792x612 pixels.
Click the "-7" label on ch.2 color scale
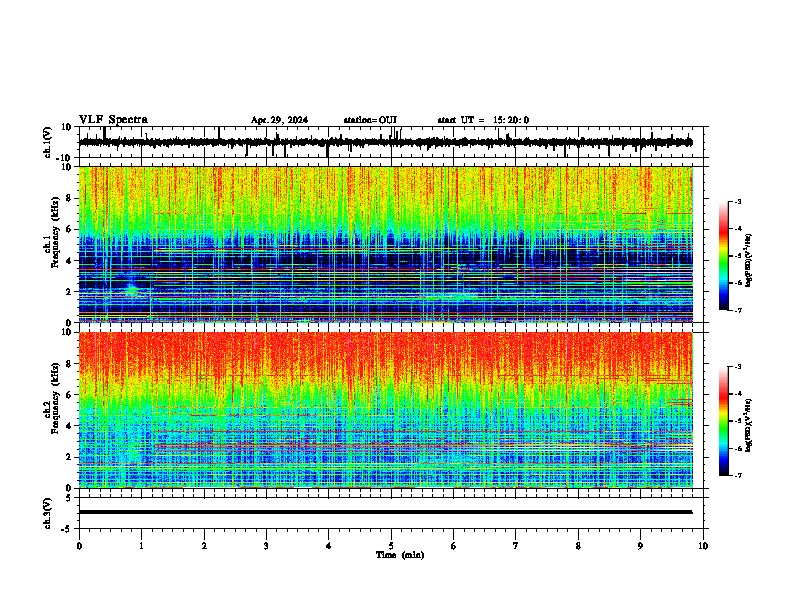(737, 475)
